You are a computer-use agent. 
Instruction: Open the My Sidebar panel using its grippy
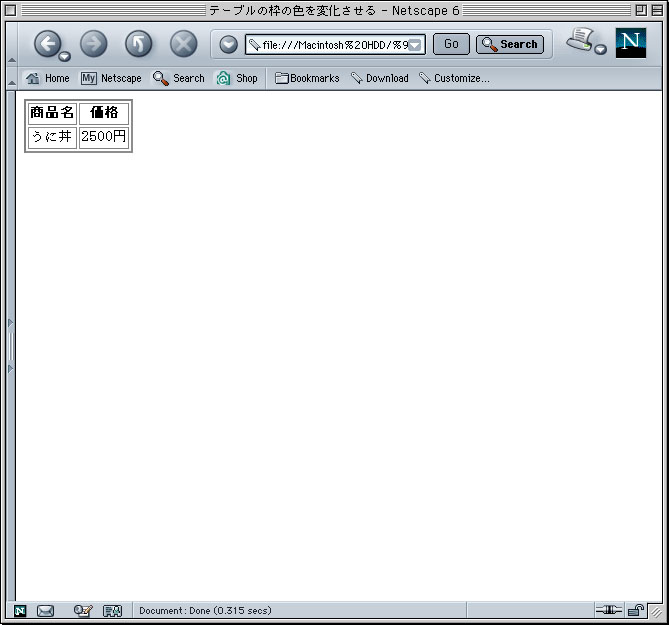coord(11,346)
